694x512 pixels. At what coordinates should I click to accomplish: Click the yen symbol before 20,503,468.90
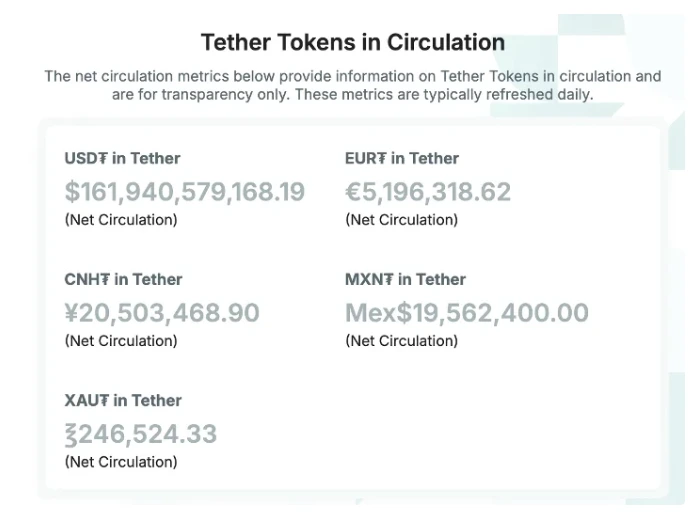[x=72, y=312]
